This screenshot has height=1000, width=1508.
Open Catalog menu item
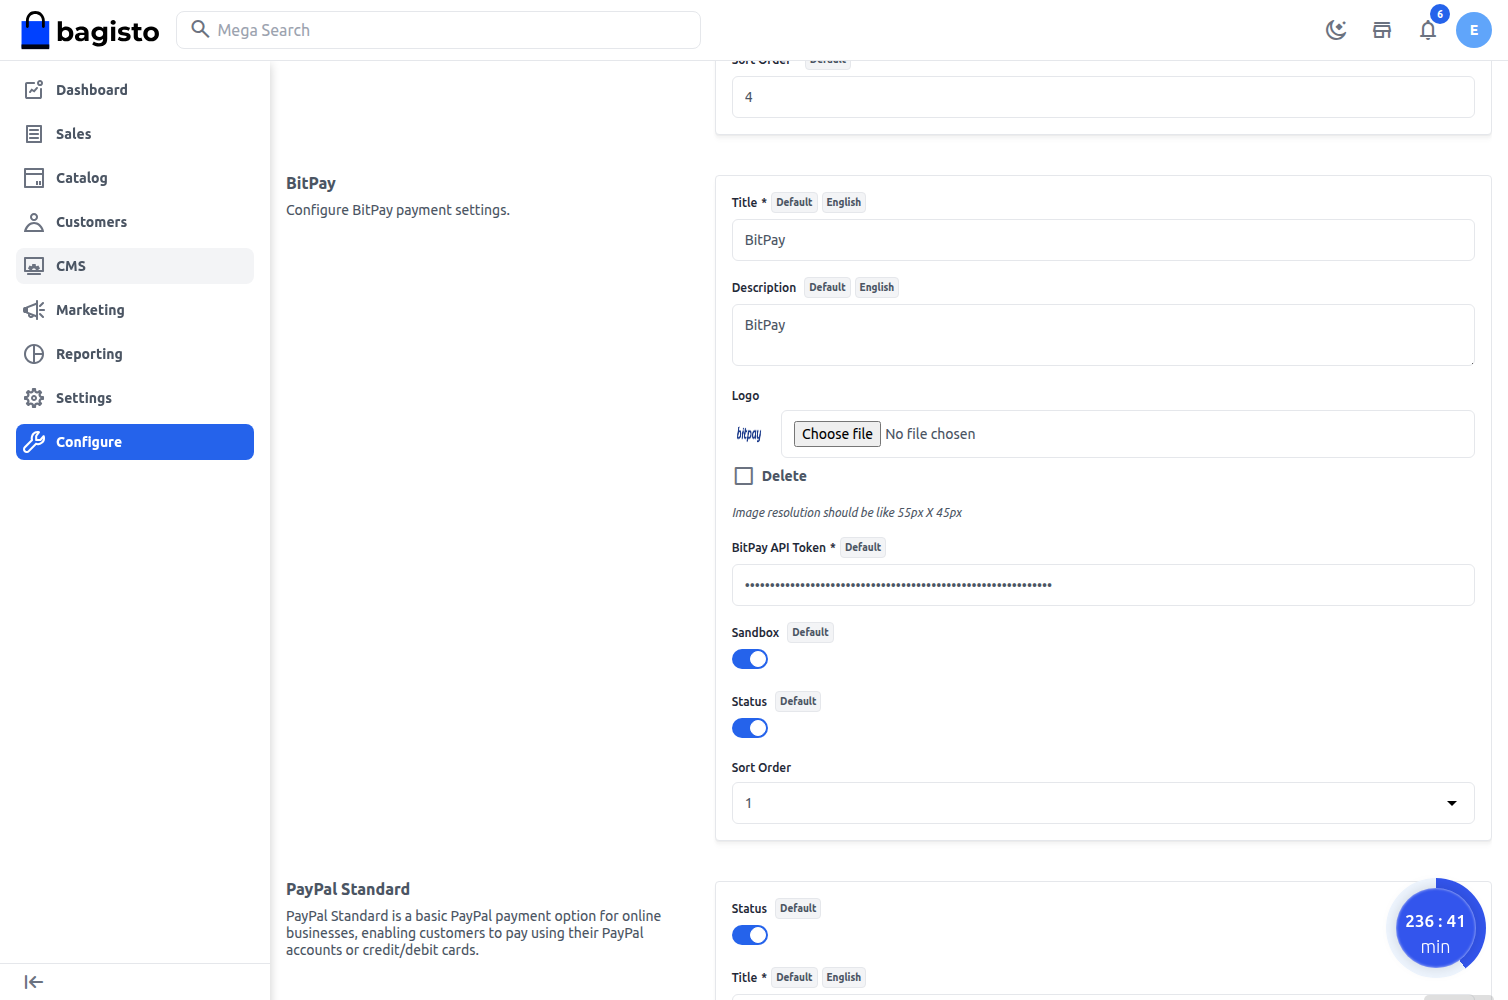tap(135, 178)
